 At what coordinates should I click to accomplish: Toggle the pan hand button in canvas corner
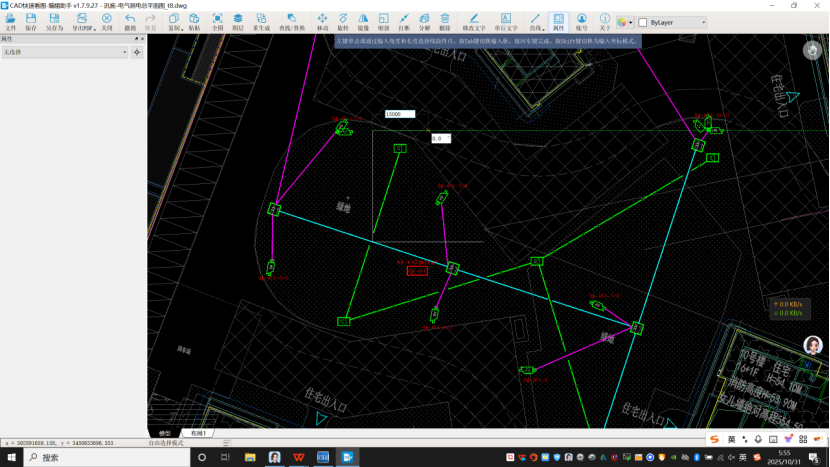coord(812,51)
